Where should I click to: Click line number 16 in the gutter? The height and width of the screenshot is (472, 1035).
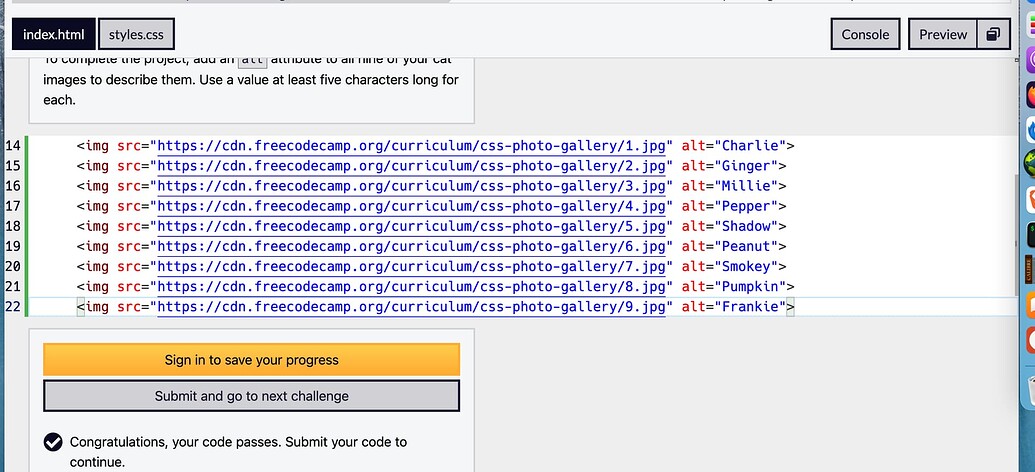(x=13, y=186)
